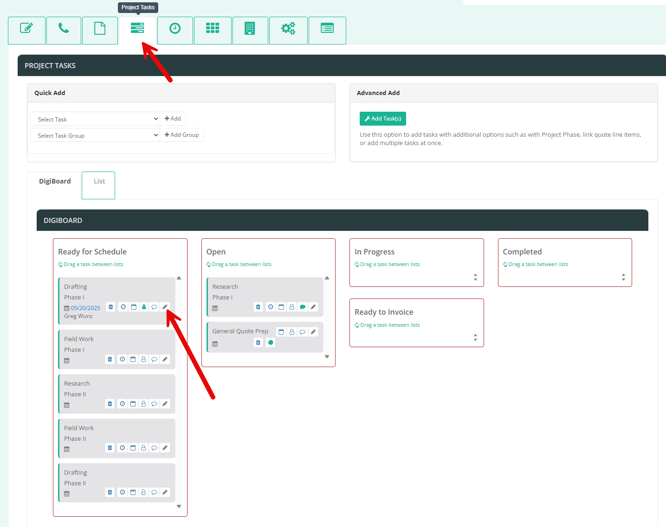This screenshot has width=666, height=527.
Task: Open the Project Tasks toolbar icon
Action: [138, 29]
